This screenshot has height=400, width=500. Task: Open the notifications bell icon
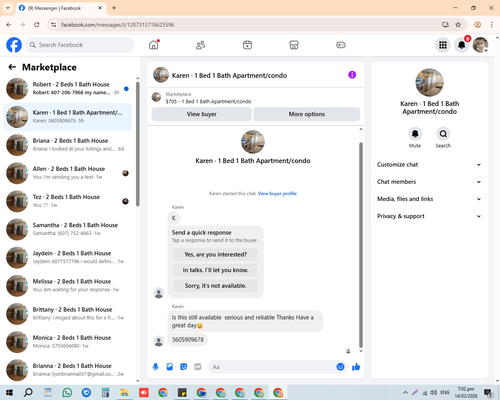pyautogui.click(x=462, y=45)
